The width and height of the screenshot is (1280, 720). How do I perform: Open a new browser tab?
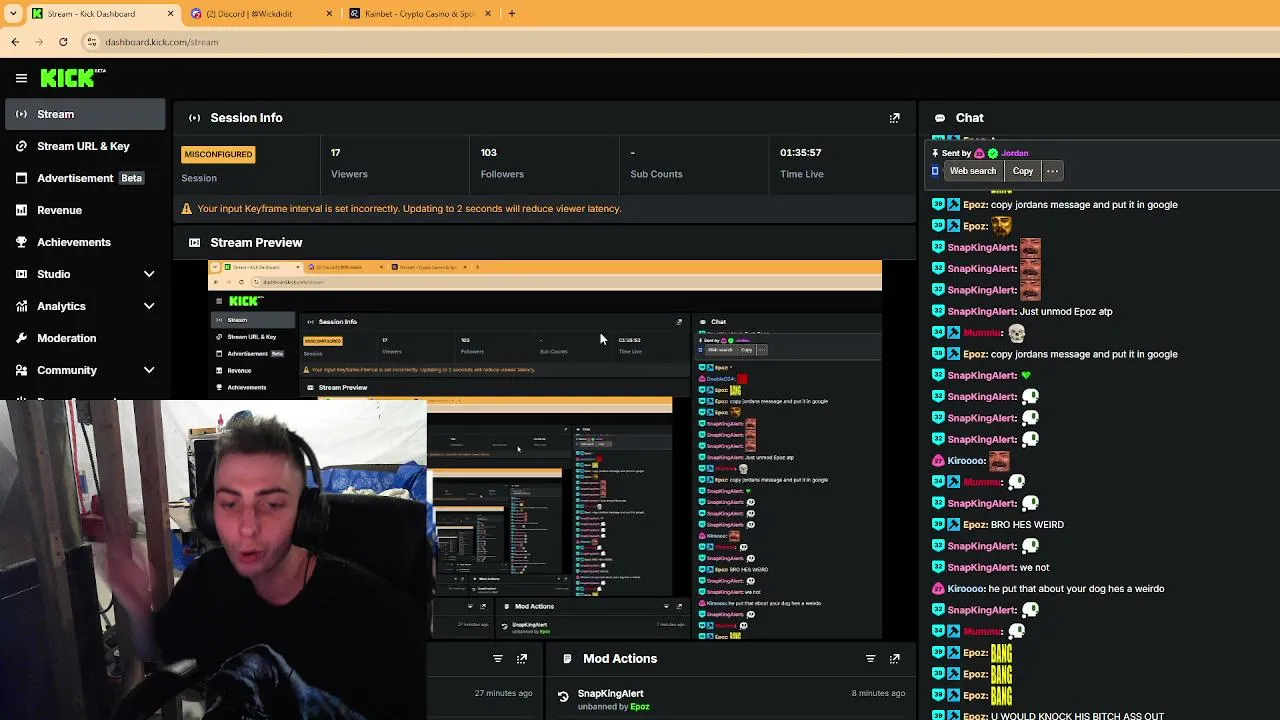pyautogui.click(x=512, y=14)
